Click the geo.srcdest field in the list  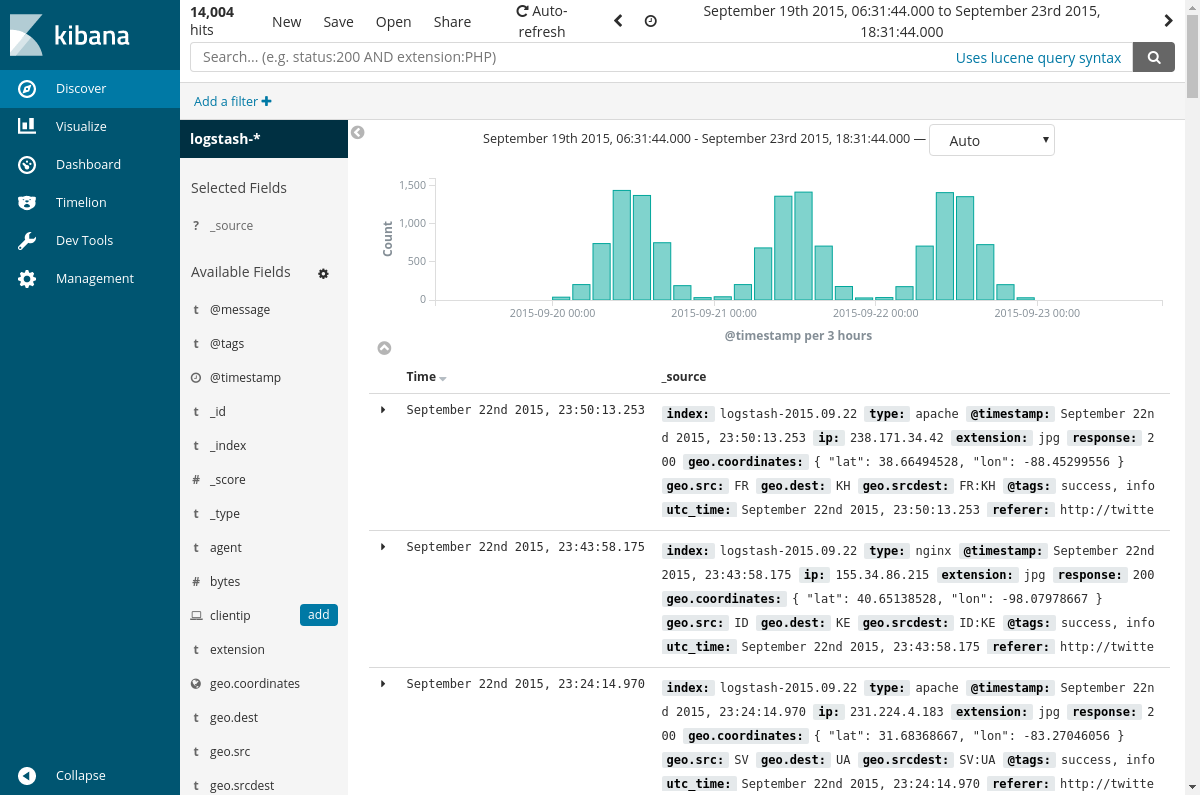click(x=242, y=786)
